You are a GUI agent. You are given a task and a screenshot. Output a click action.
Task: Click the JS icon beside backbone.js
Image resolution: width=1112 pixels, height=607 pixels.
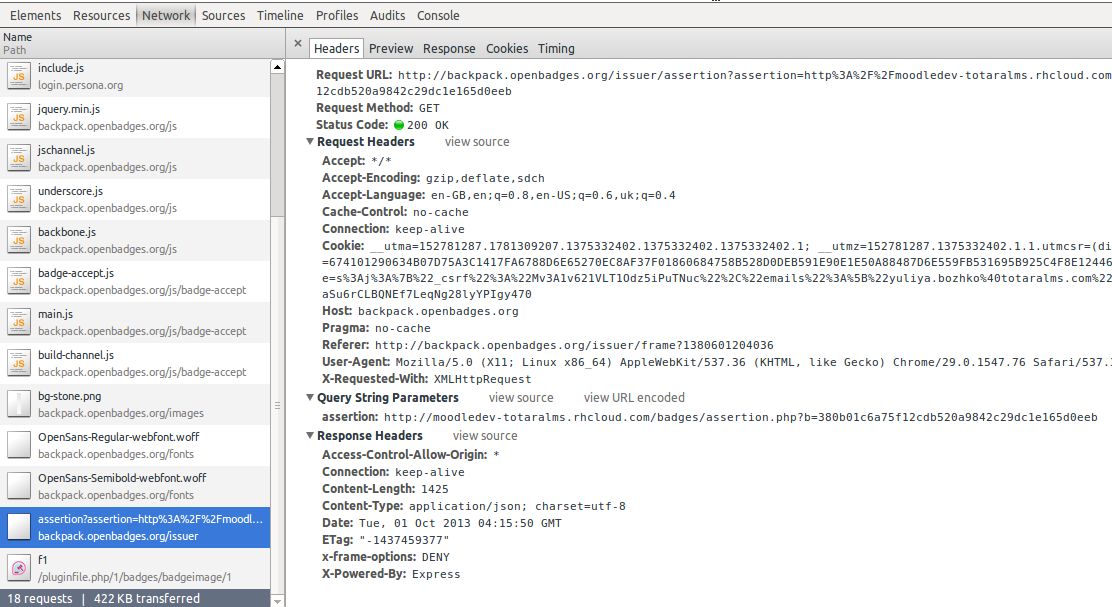click(19, 241)
